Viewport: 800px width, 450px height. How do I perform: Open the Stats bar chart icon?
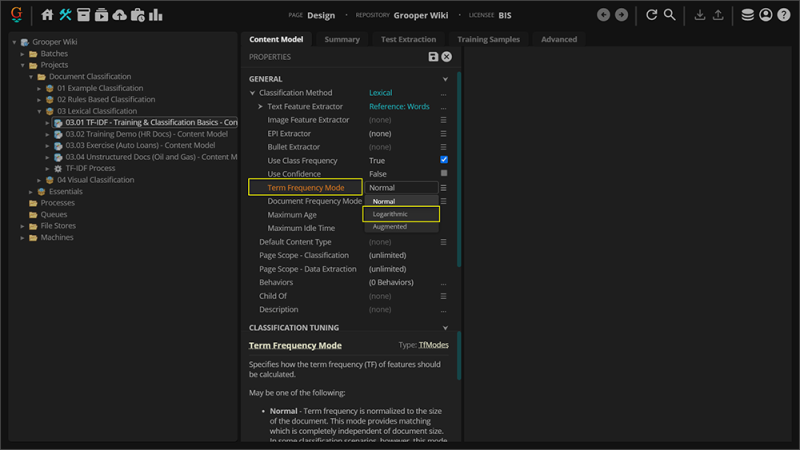tap(156, 15)
